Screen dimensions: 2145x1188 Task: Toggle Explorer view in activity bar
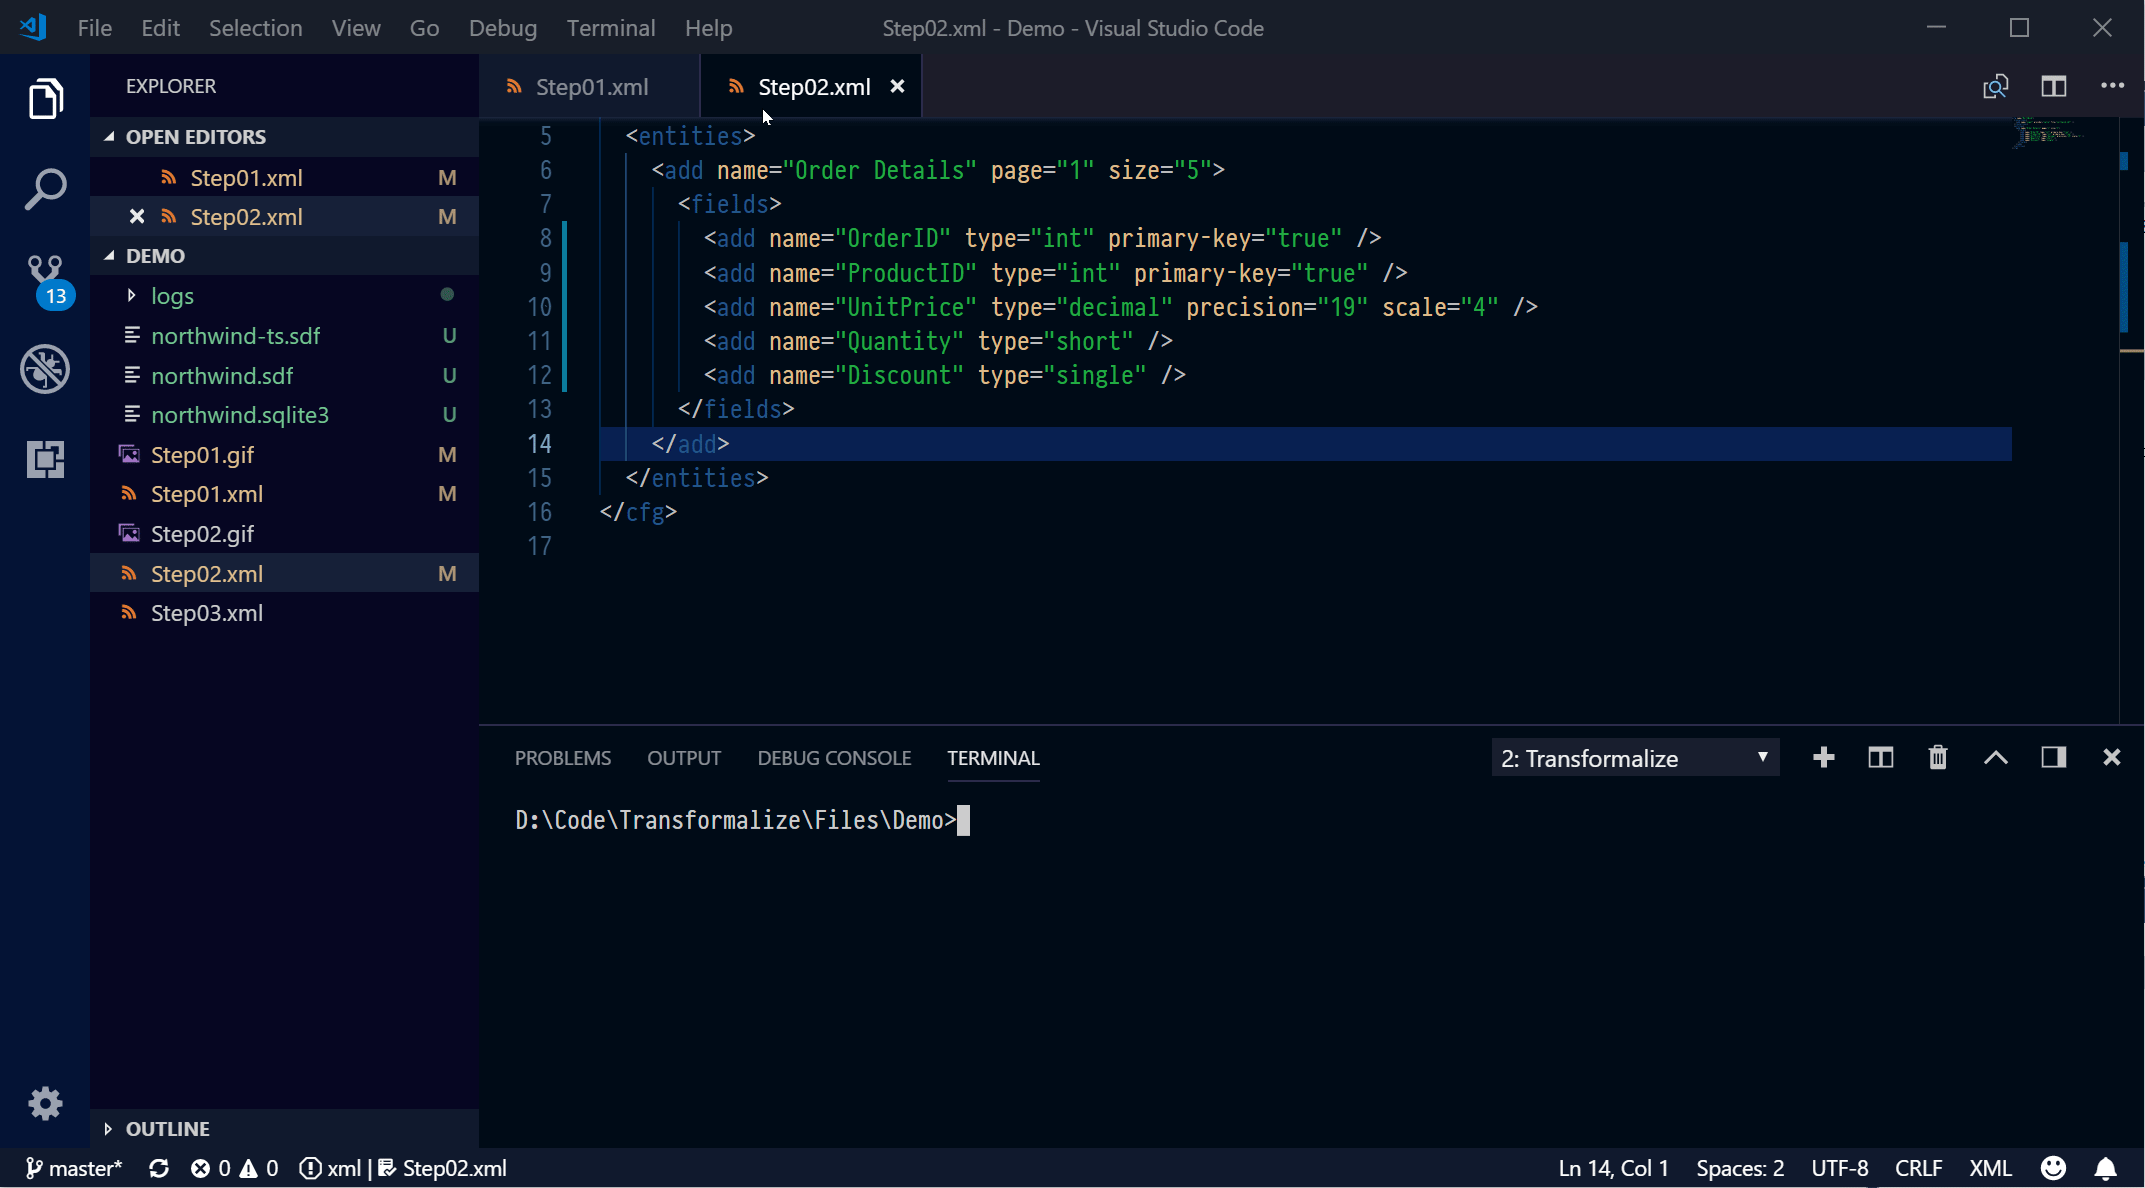(x=45, y=99)
